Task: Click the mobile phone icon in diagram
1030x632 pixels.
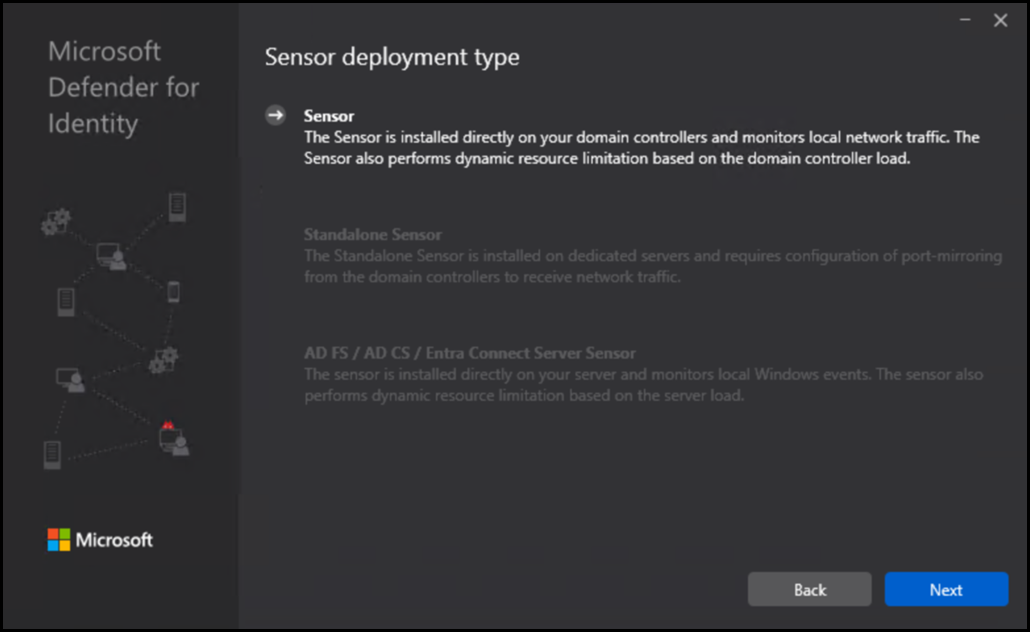Action: click(173, 292)
